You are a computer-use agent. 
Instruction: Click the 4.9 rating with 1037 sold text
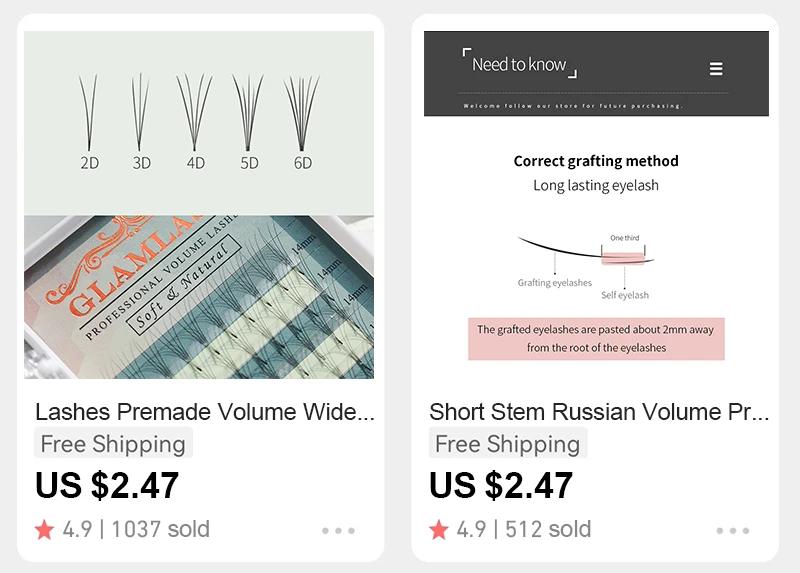coord(136,530)
